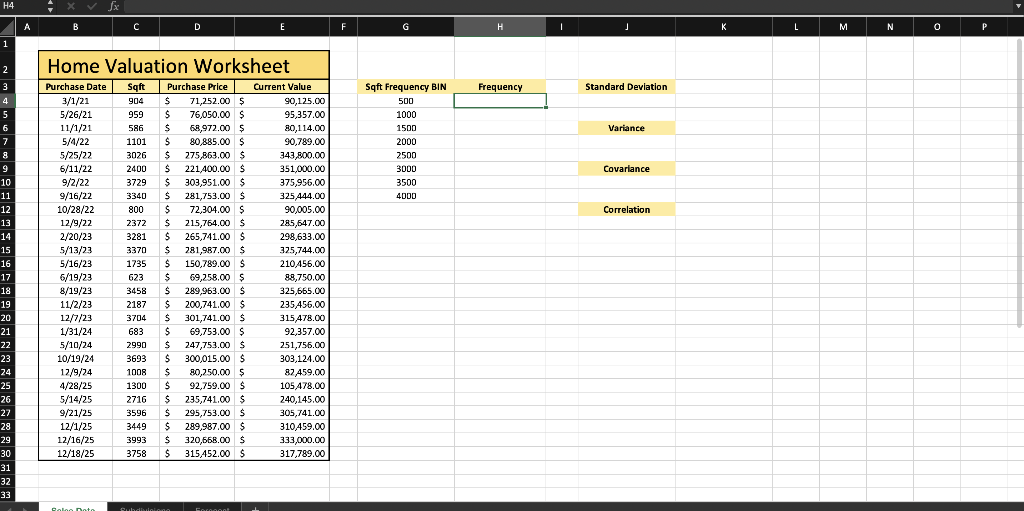Viewport: 1024px width, 511px height.
Task: Select row 20 header
Action: click(x=7, y=318)
